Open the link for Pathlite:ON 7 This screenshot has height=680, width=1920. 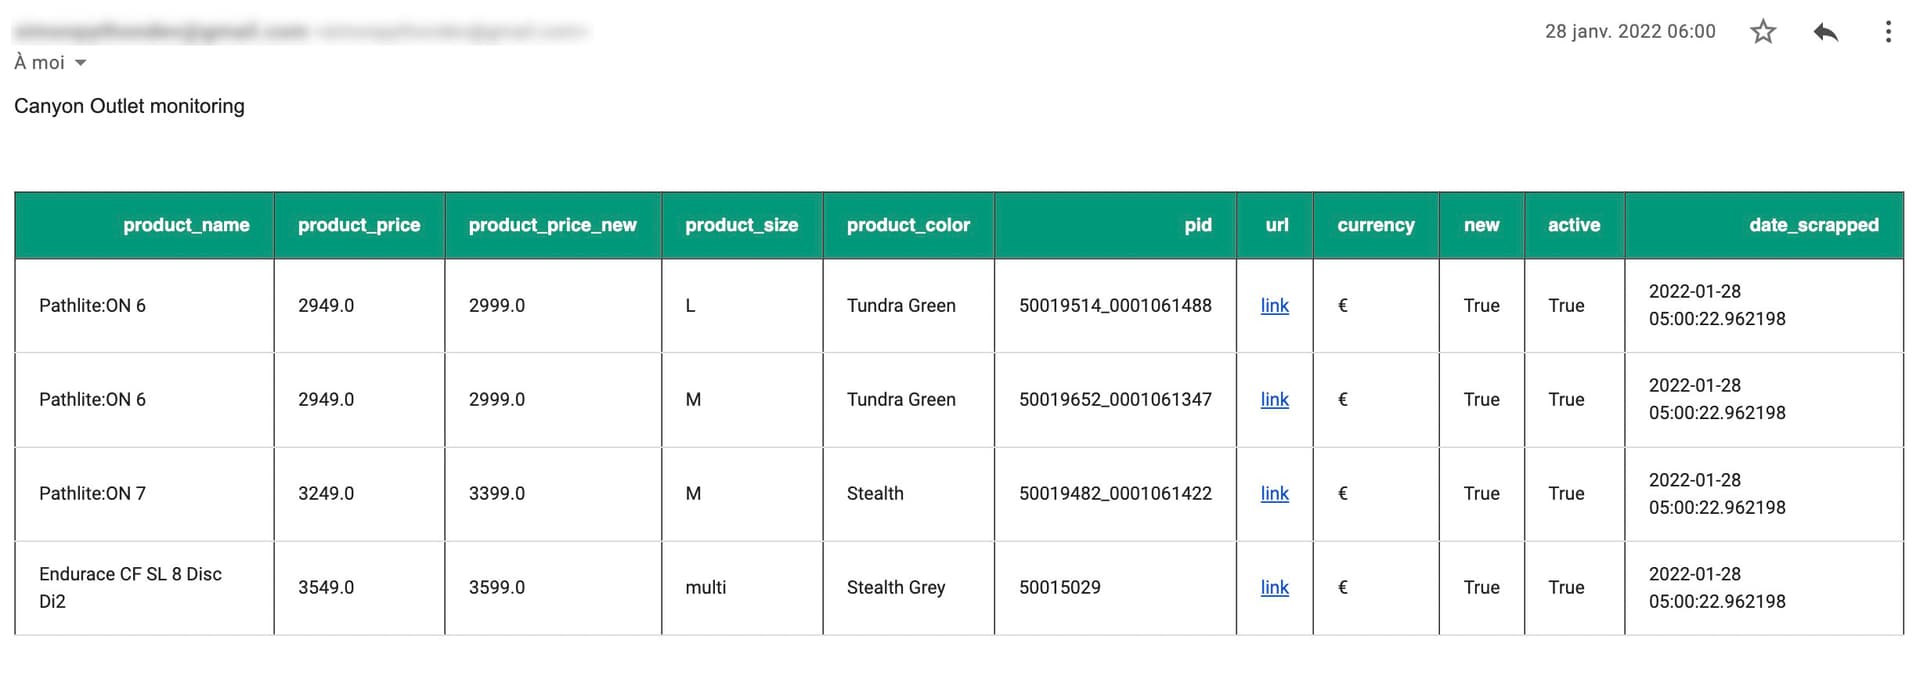click(x=1274, y=493)
